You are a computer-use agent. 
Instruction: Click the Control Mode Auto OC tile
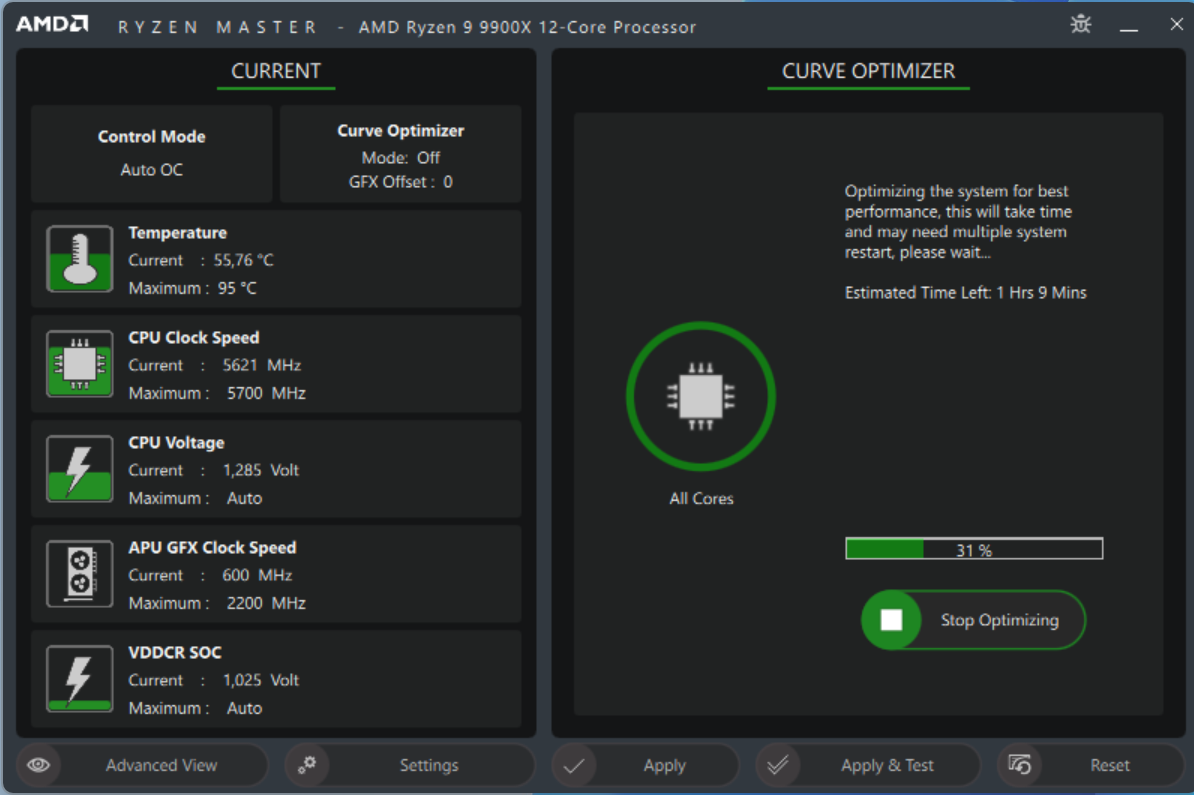[152, 154]
